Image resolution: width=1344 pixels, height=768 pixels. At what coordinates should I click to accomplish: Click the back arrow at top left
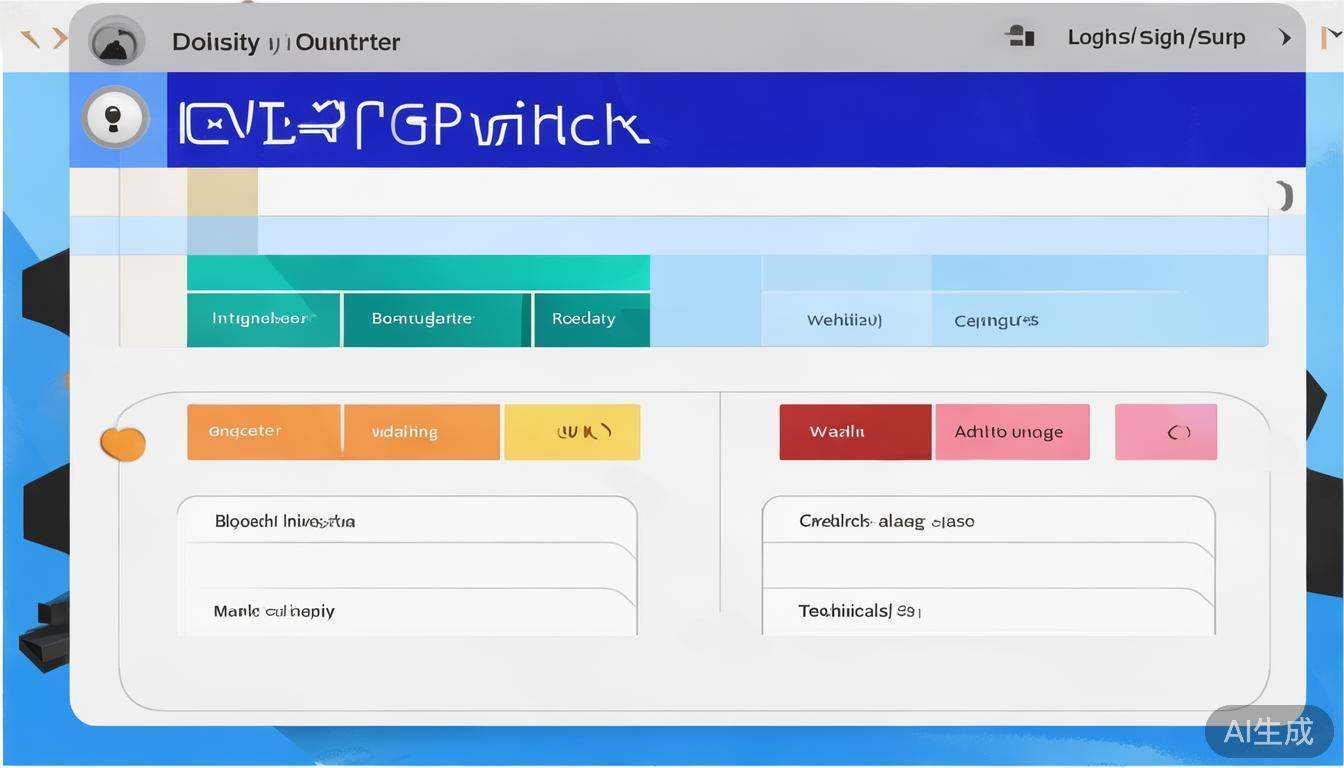pyautogui.click(x=30, y=39)
